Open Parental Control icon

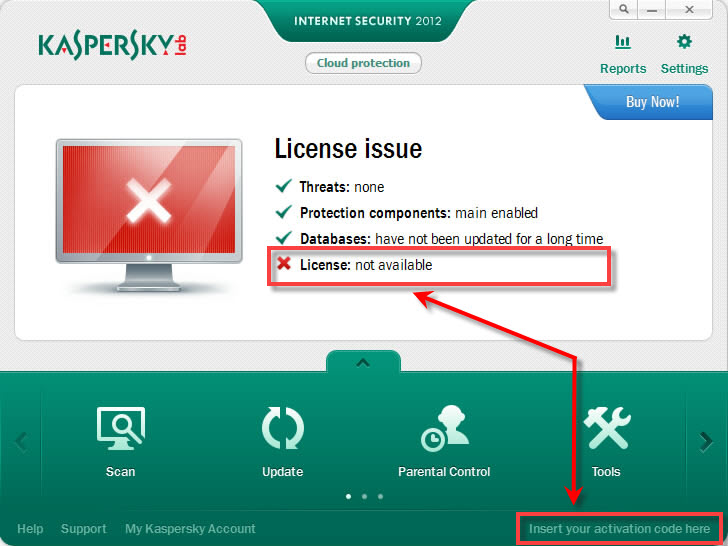pos(444,428)
